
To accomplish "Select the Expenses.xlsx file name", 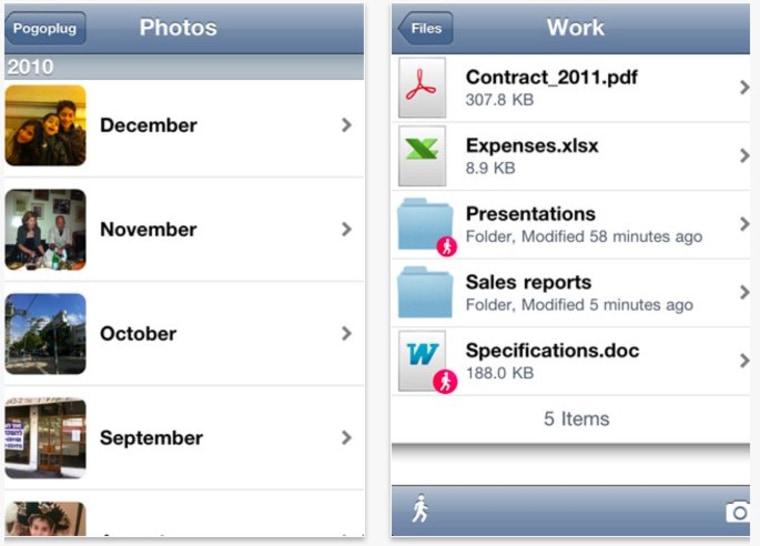I will pos(532,146).
